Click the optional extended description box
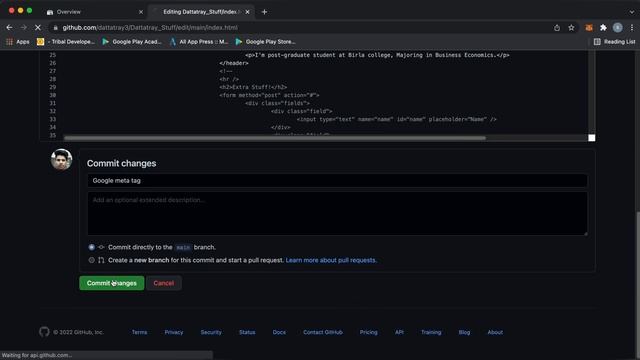This screenshot has height=360, width=640. 337,213
